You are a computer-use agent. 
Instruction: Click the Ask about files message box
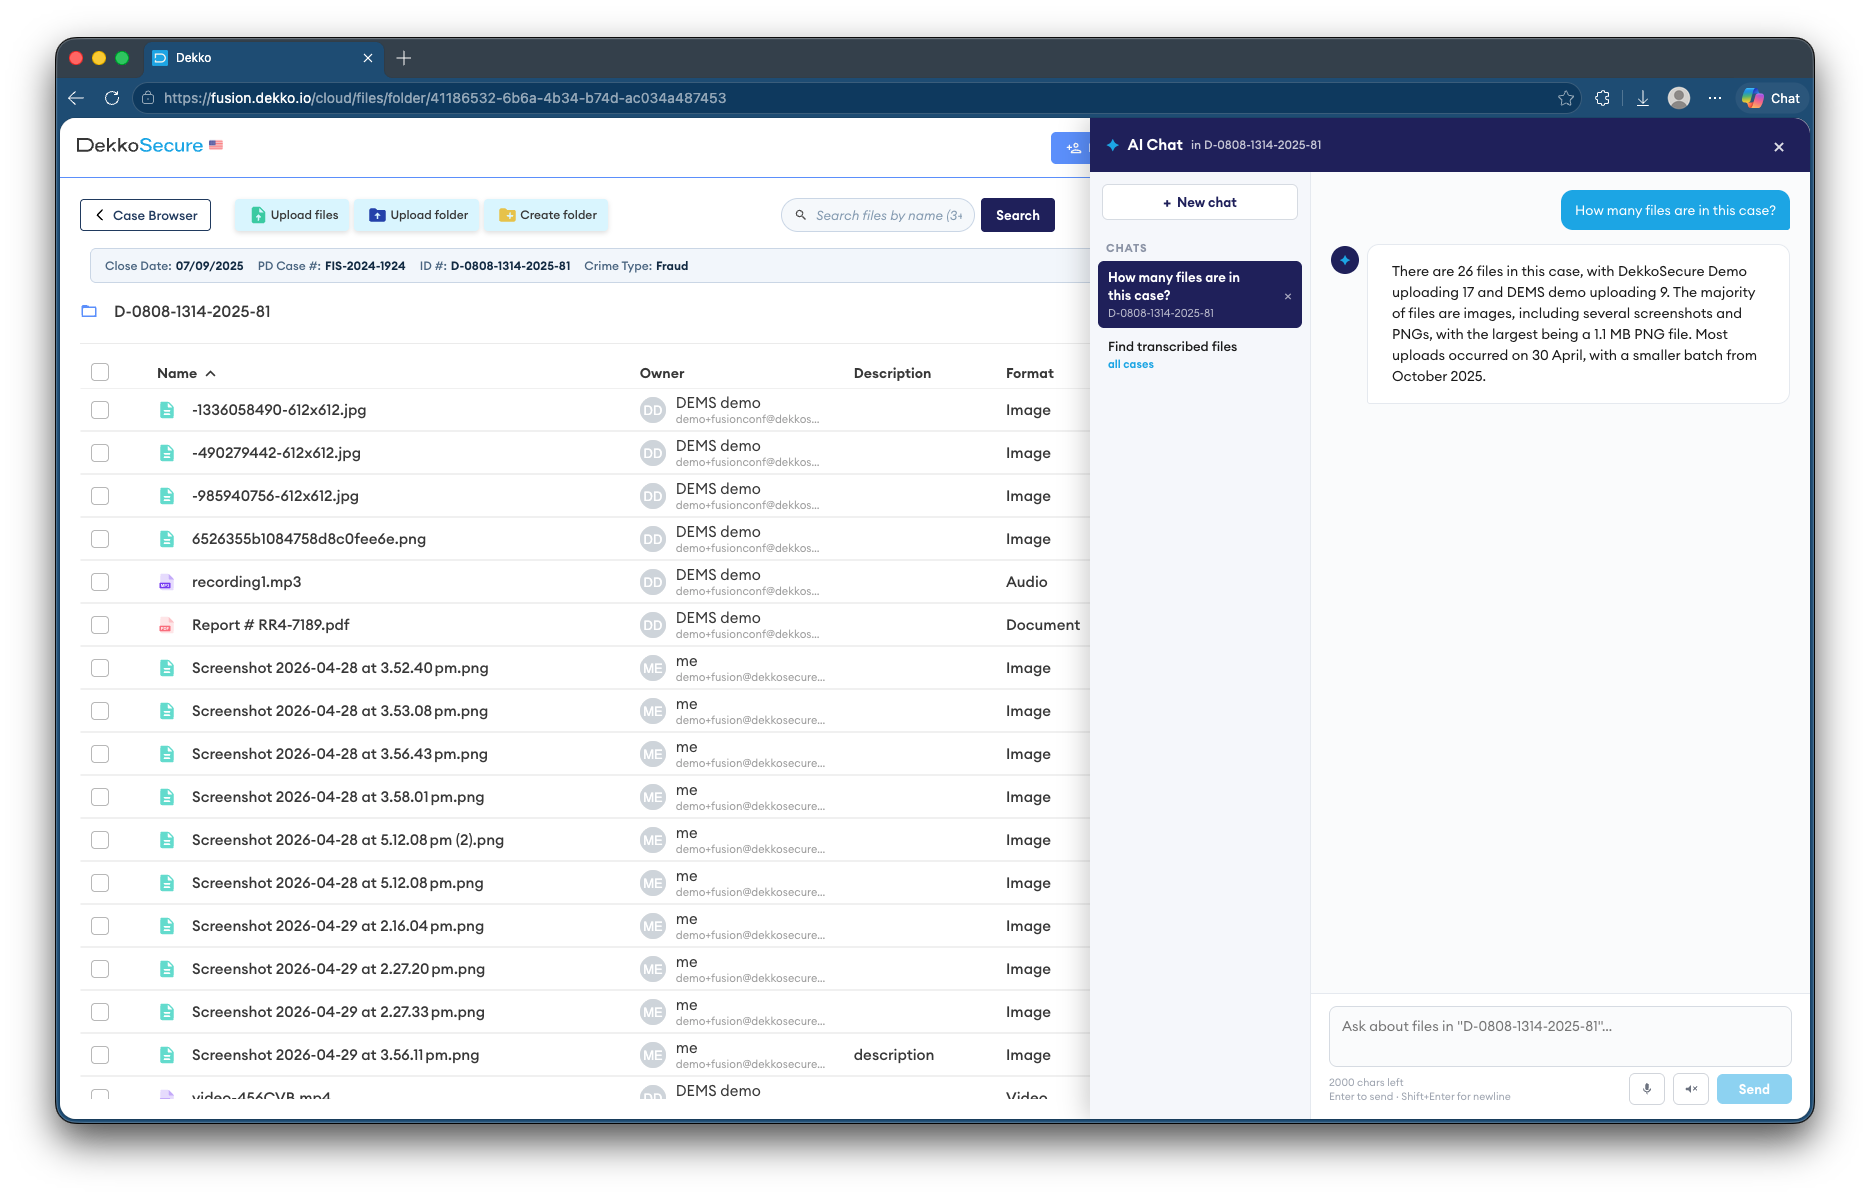tap(1559, 1036)
